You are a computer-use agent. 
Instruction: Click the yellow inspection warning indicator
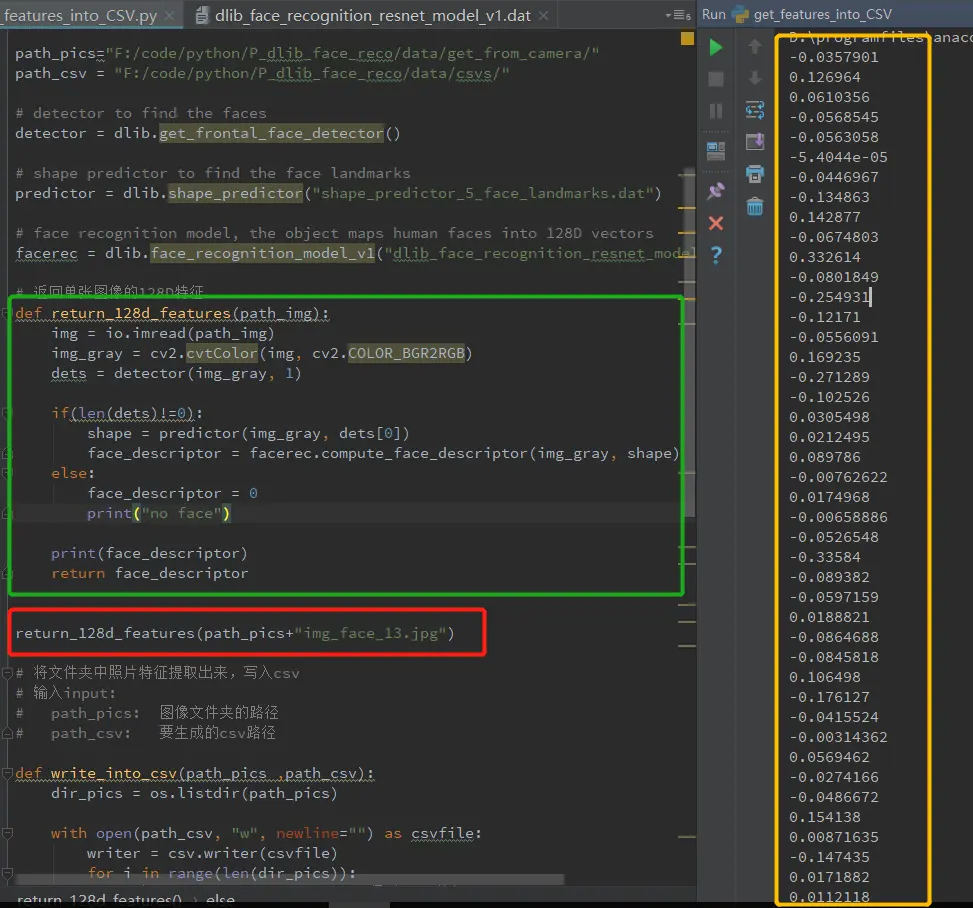tap(687, 38)
